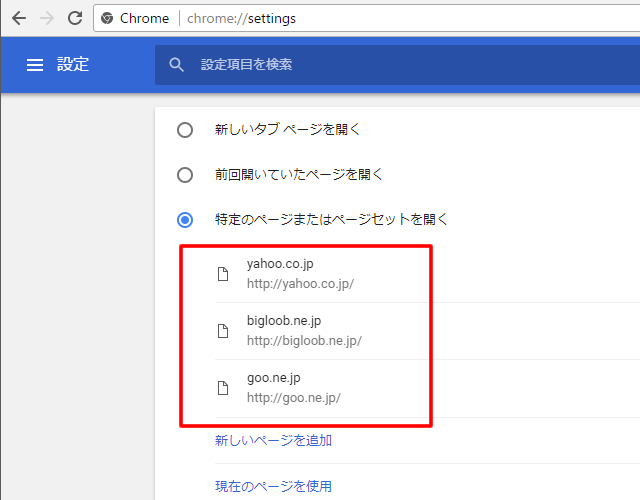Click the http://yahoo.co.jp/ URL text
640x500 pixels.
[x=300, y=284]
